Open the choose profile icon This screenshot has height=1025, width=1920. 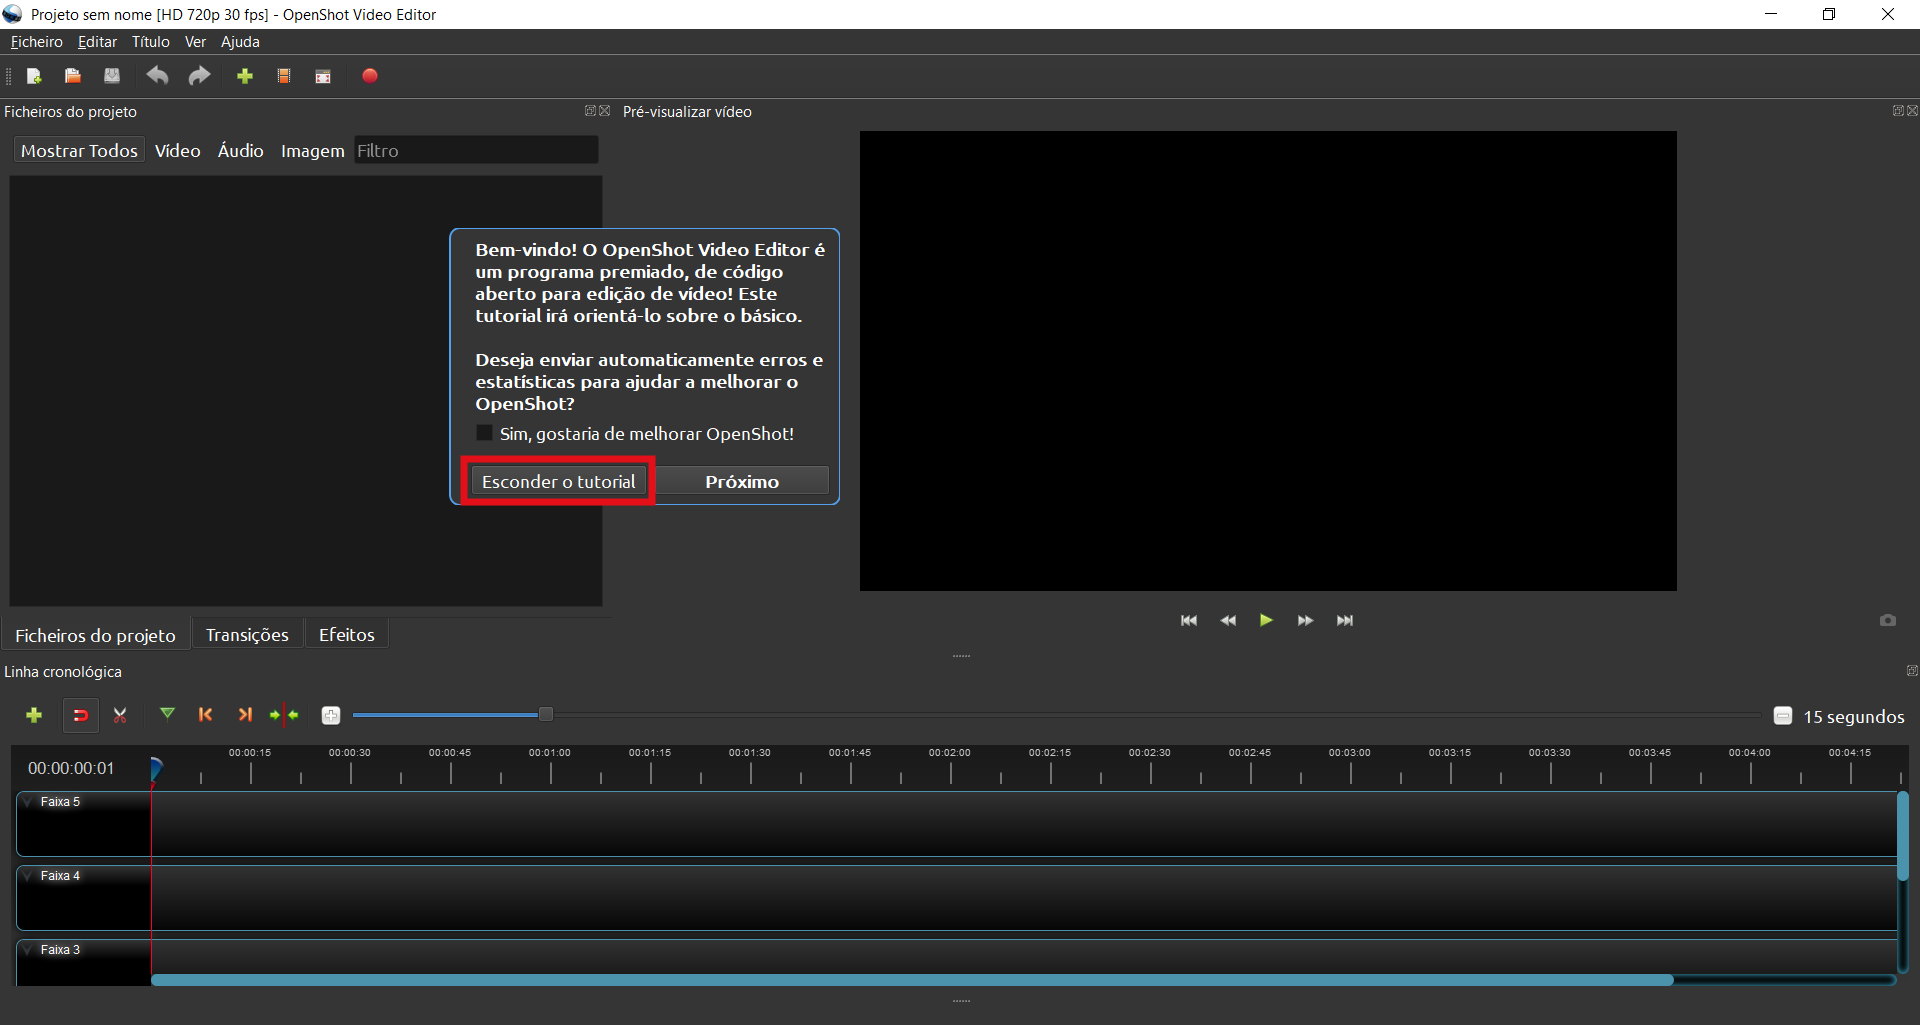(284, 76)
